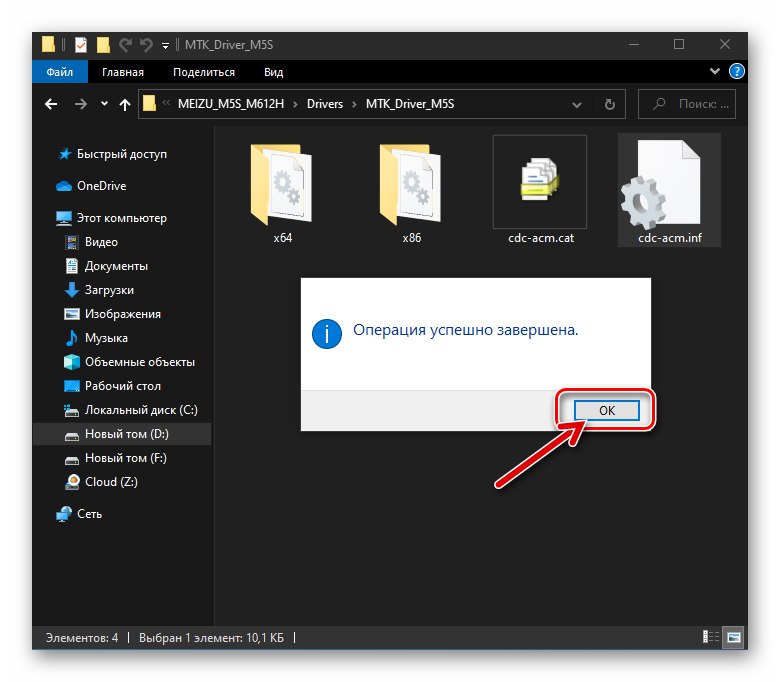
Task: Switch to details view in status bar
Action: pos(710,637)
